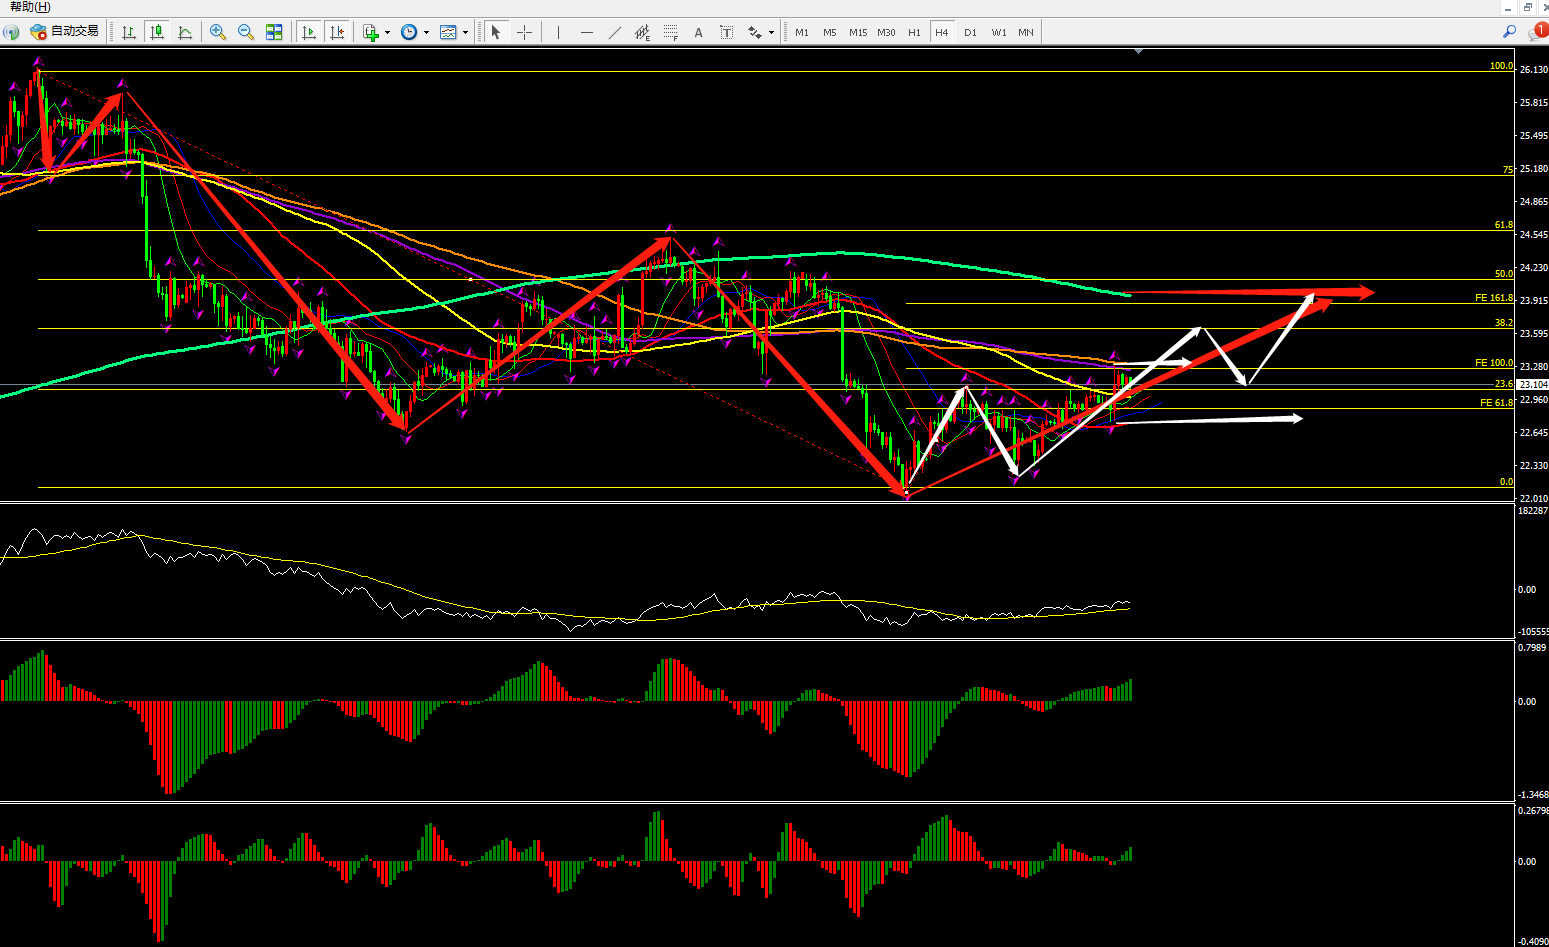Tile chart windows with the grid icon

[274, 32]
